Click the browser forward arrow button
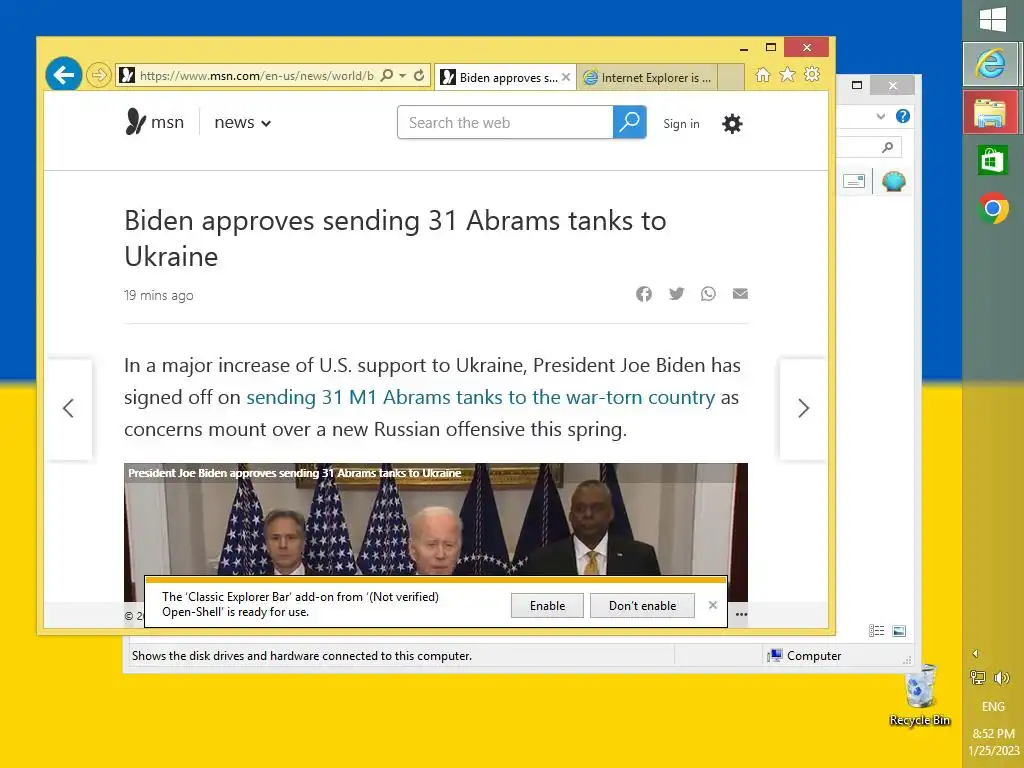 pyautogui.click(x=98, y=75)
